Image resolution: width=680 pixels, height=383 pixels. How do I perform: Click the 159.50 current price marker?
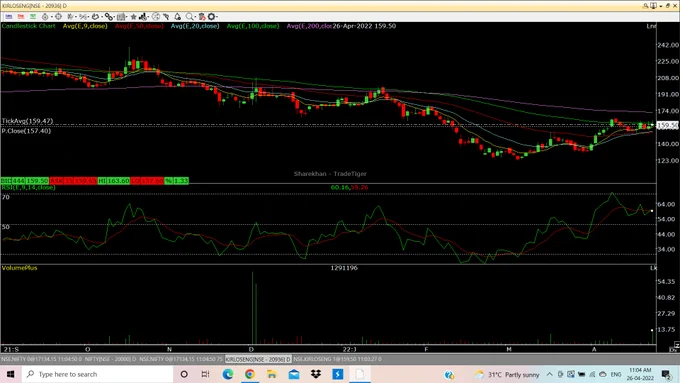click(x=667, y=125)
